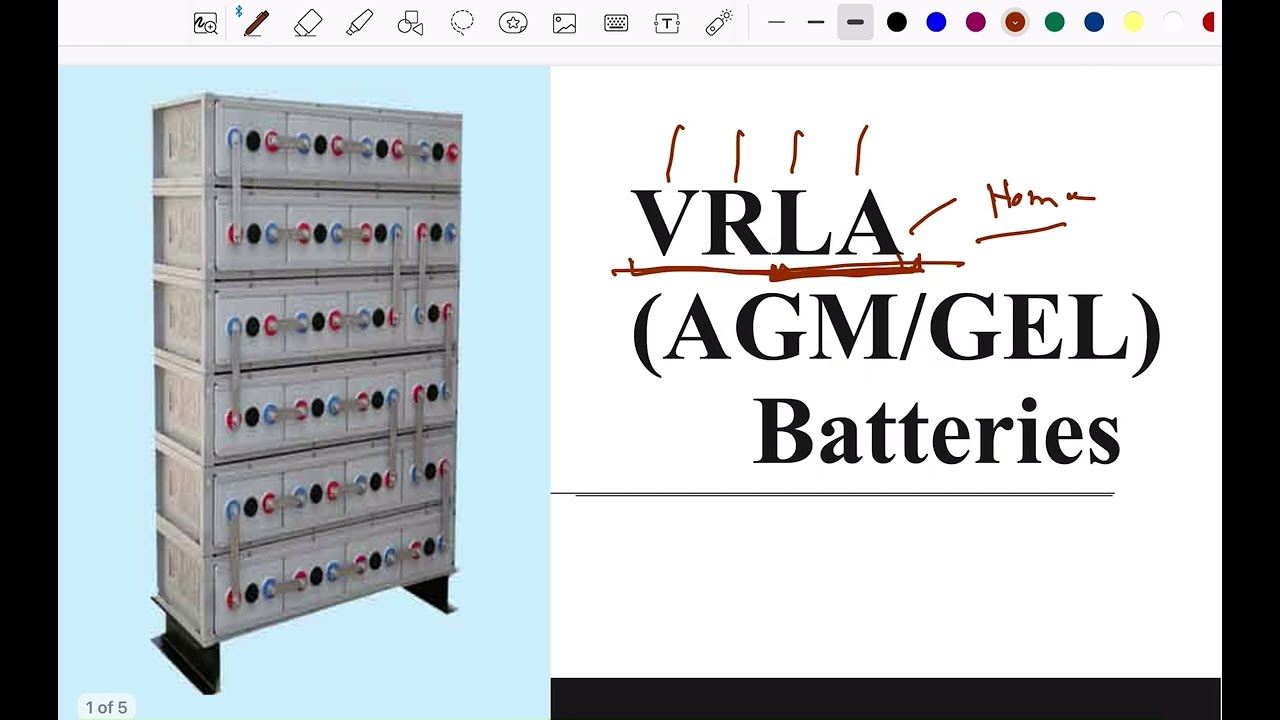Insert an image with the photo tool
Screen dimensions: 1280x720
(564, 23)
